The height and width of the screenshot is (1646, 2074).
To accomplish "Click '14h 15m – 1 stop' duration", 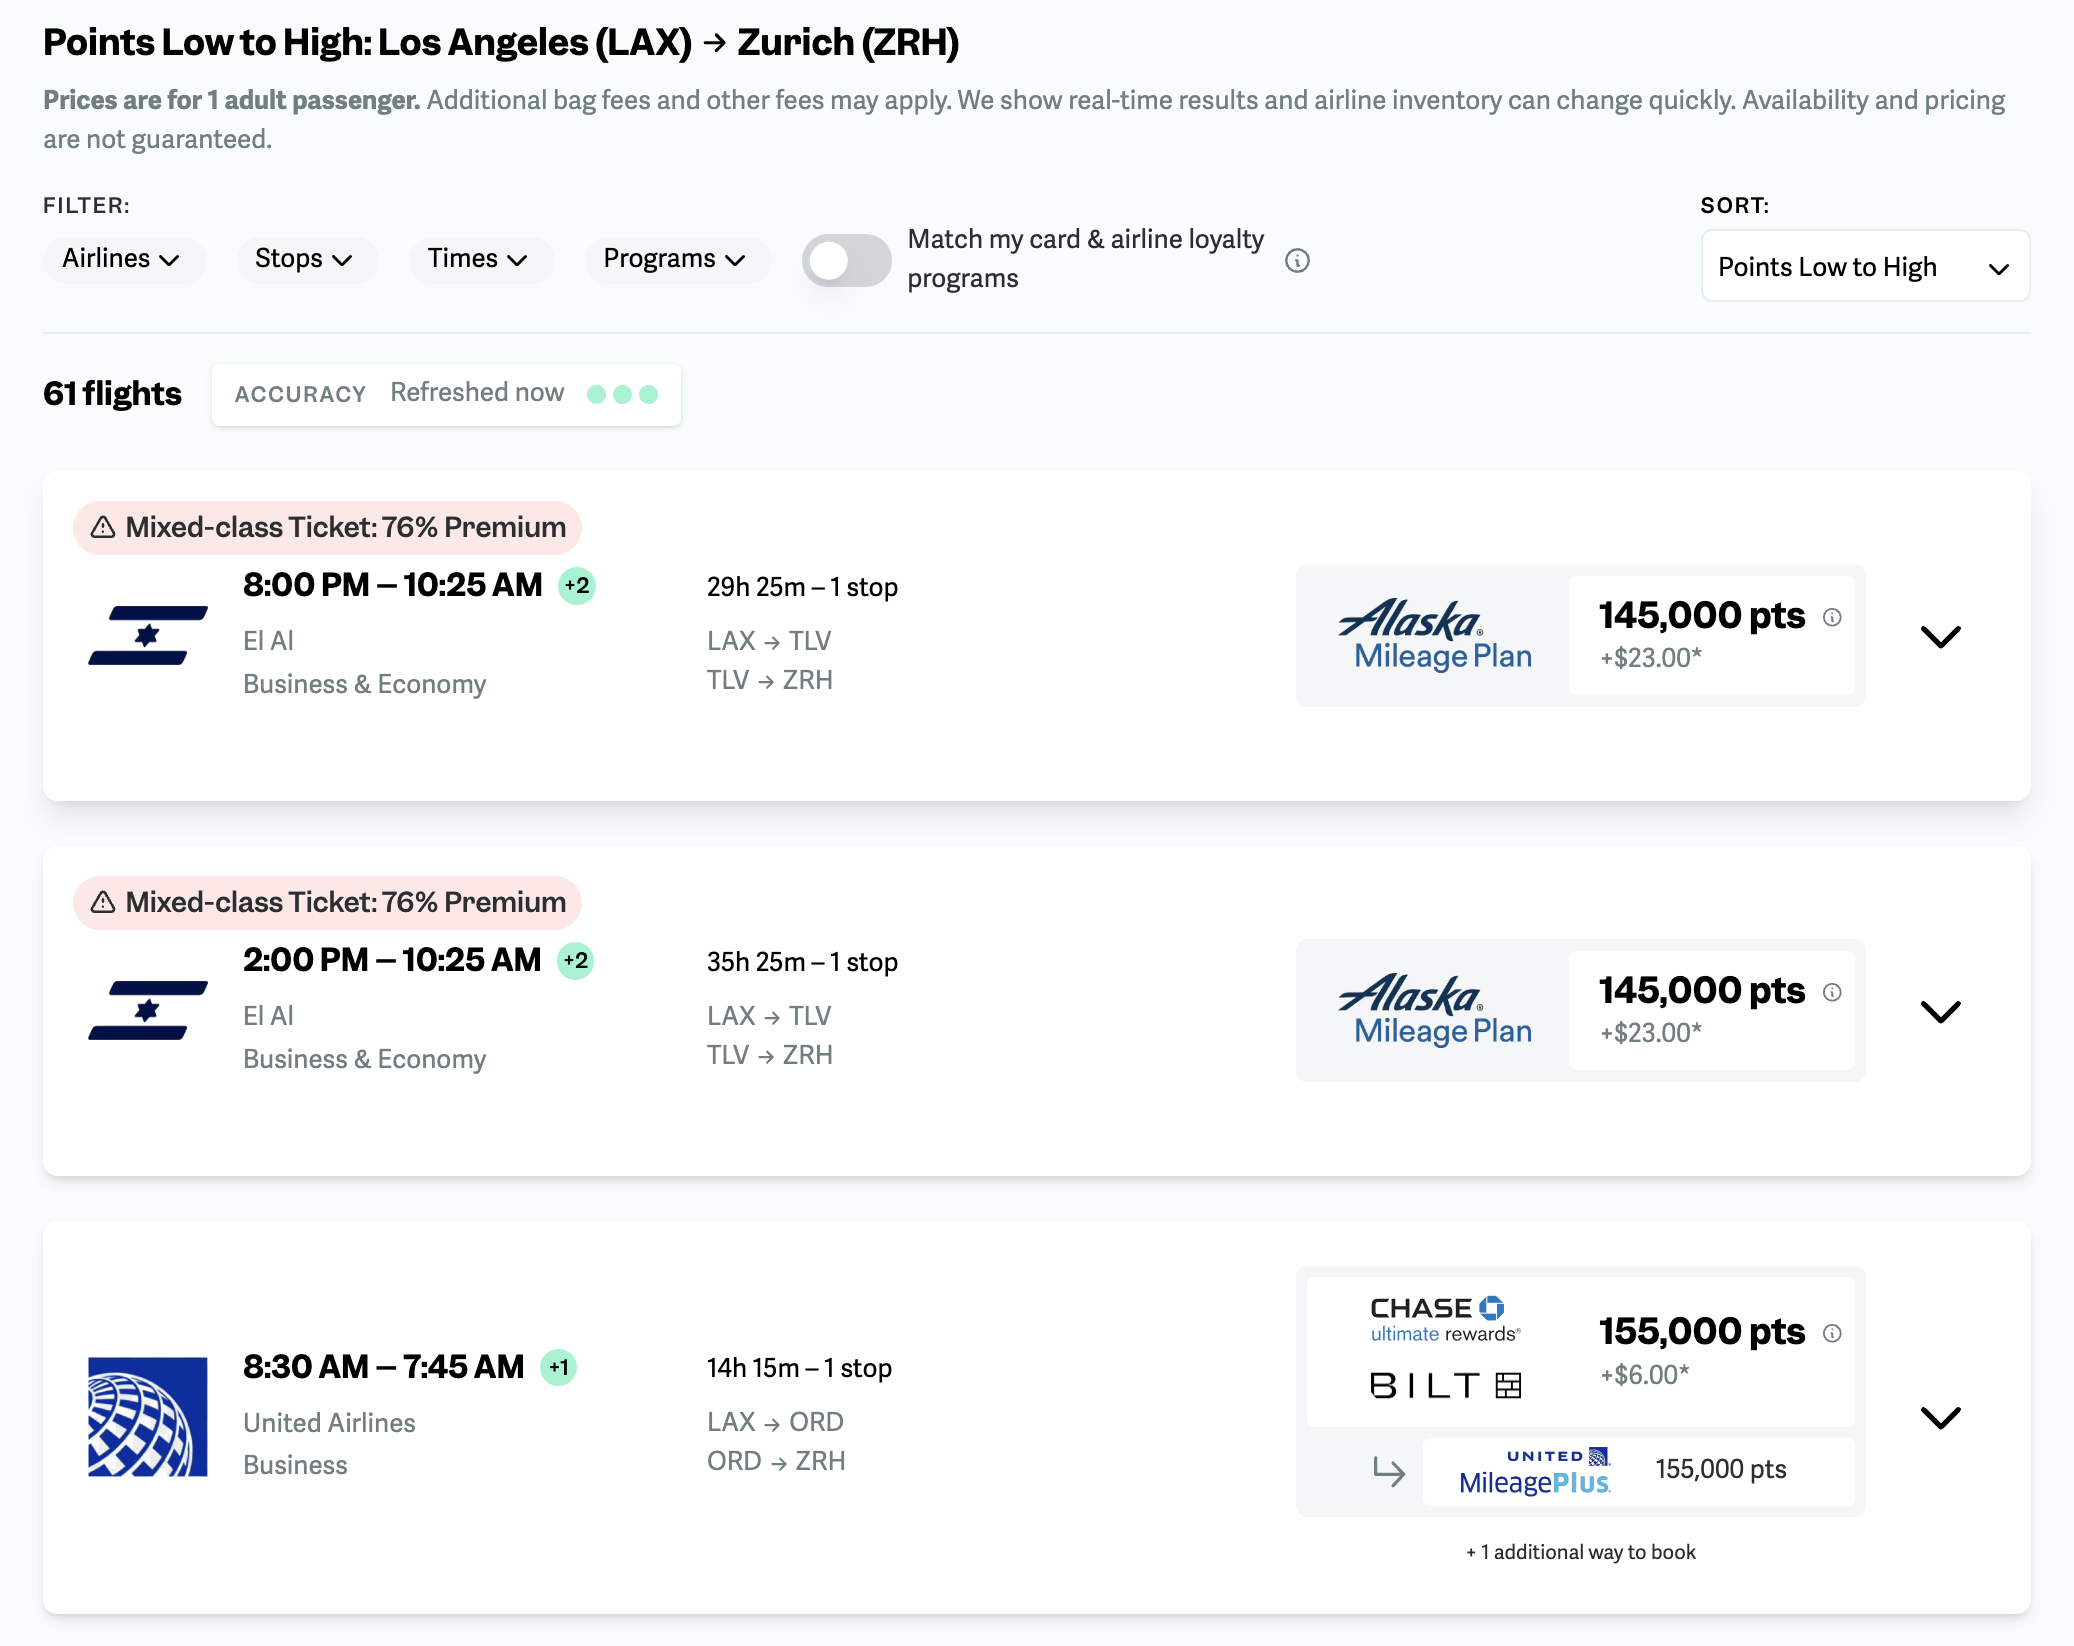I will (799, 1368).
